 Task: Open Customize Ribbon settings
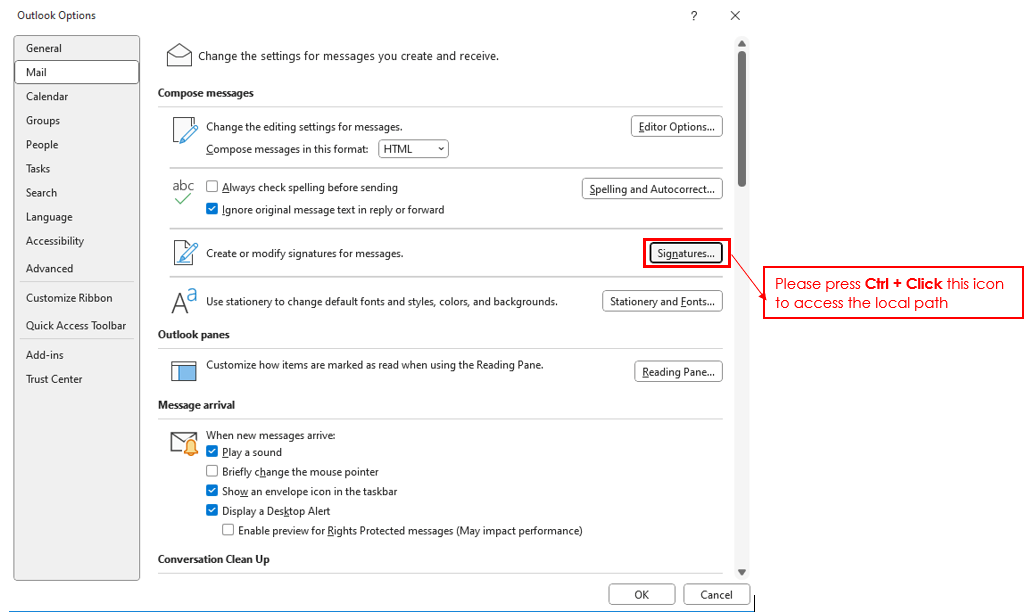pyautogui.click(x=76, y=298)
